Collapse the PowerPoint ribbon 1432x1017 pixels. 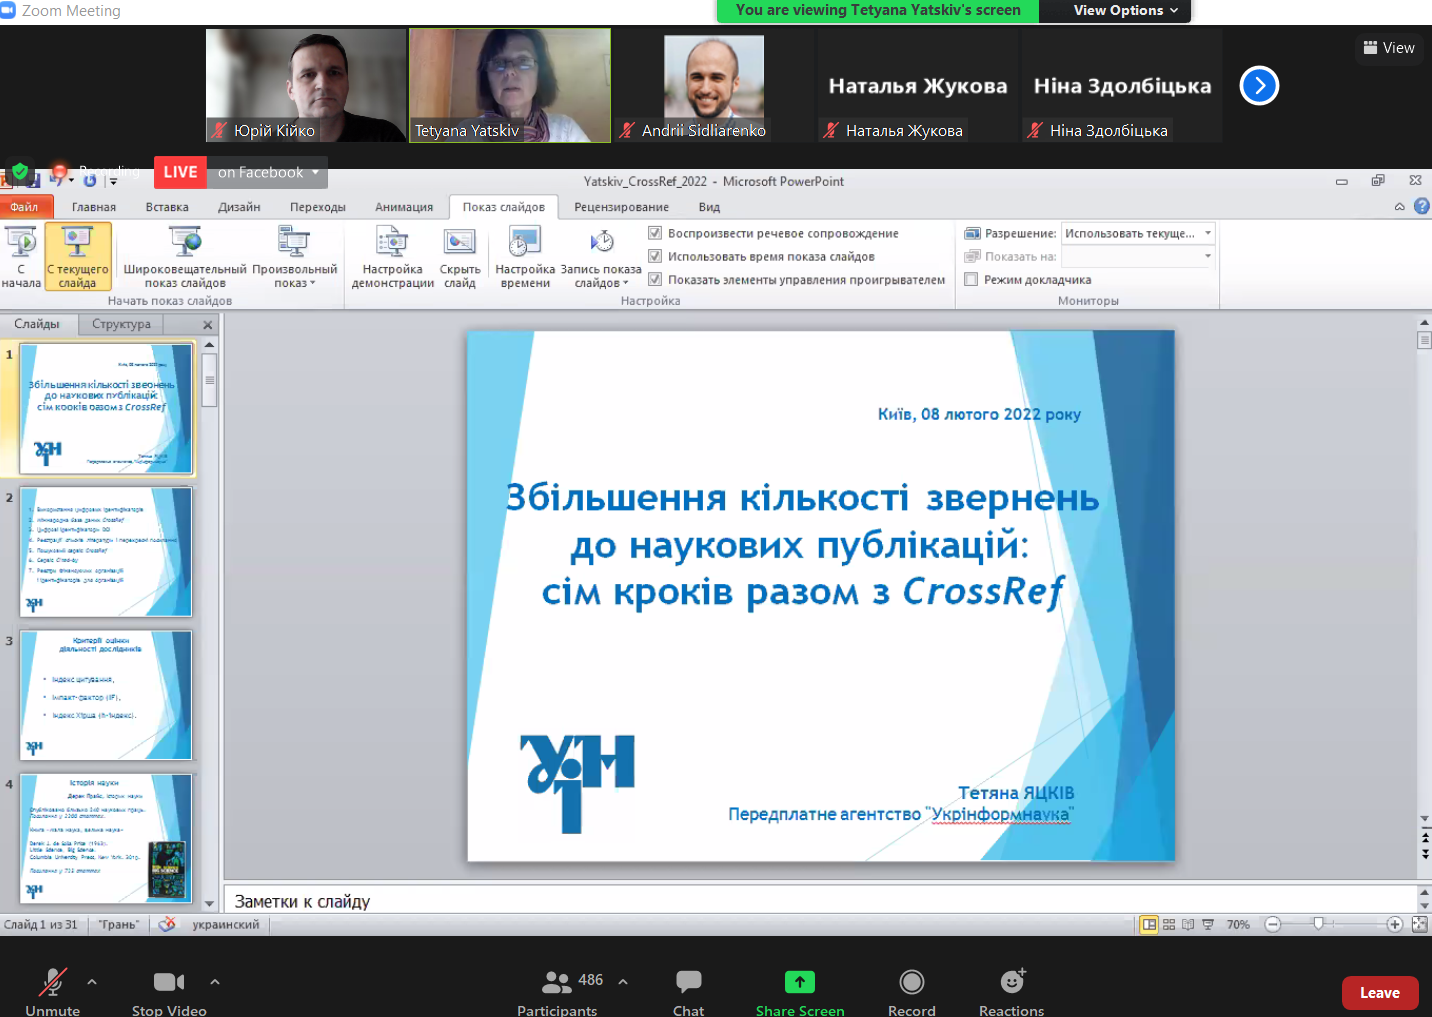click(x=1400, y=207)
